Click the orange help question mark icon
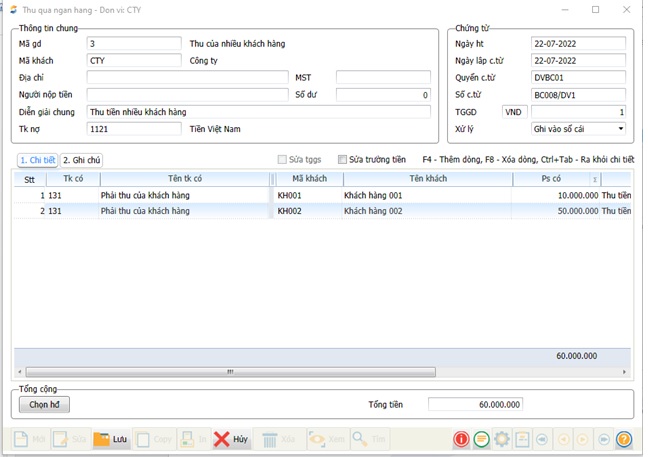The width and height of the screenshot is (648, 457). [624, 439]
